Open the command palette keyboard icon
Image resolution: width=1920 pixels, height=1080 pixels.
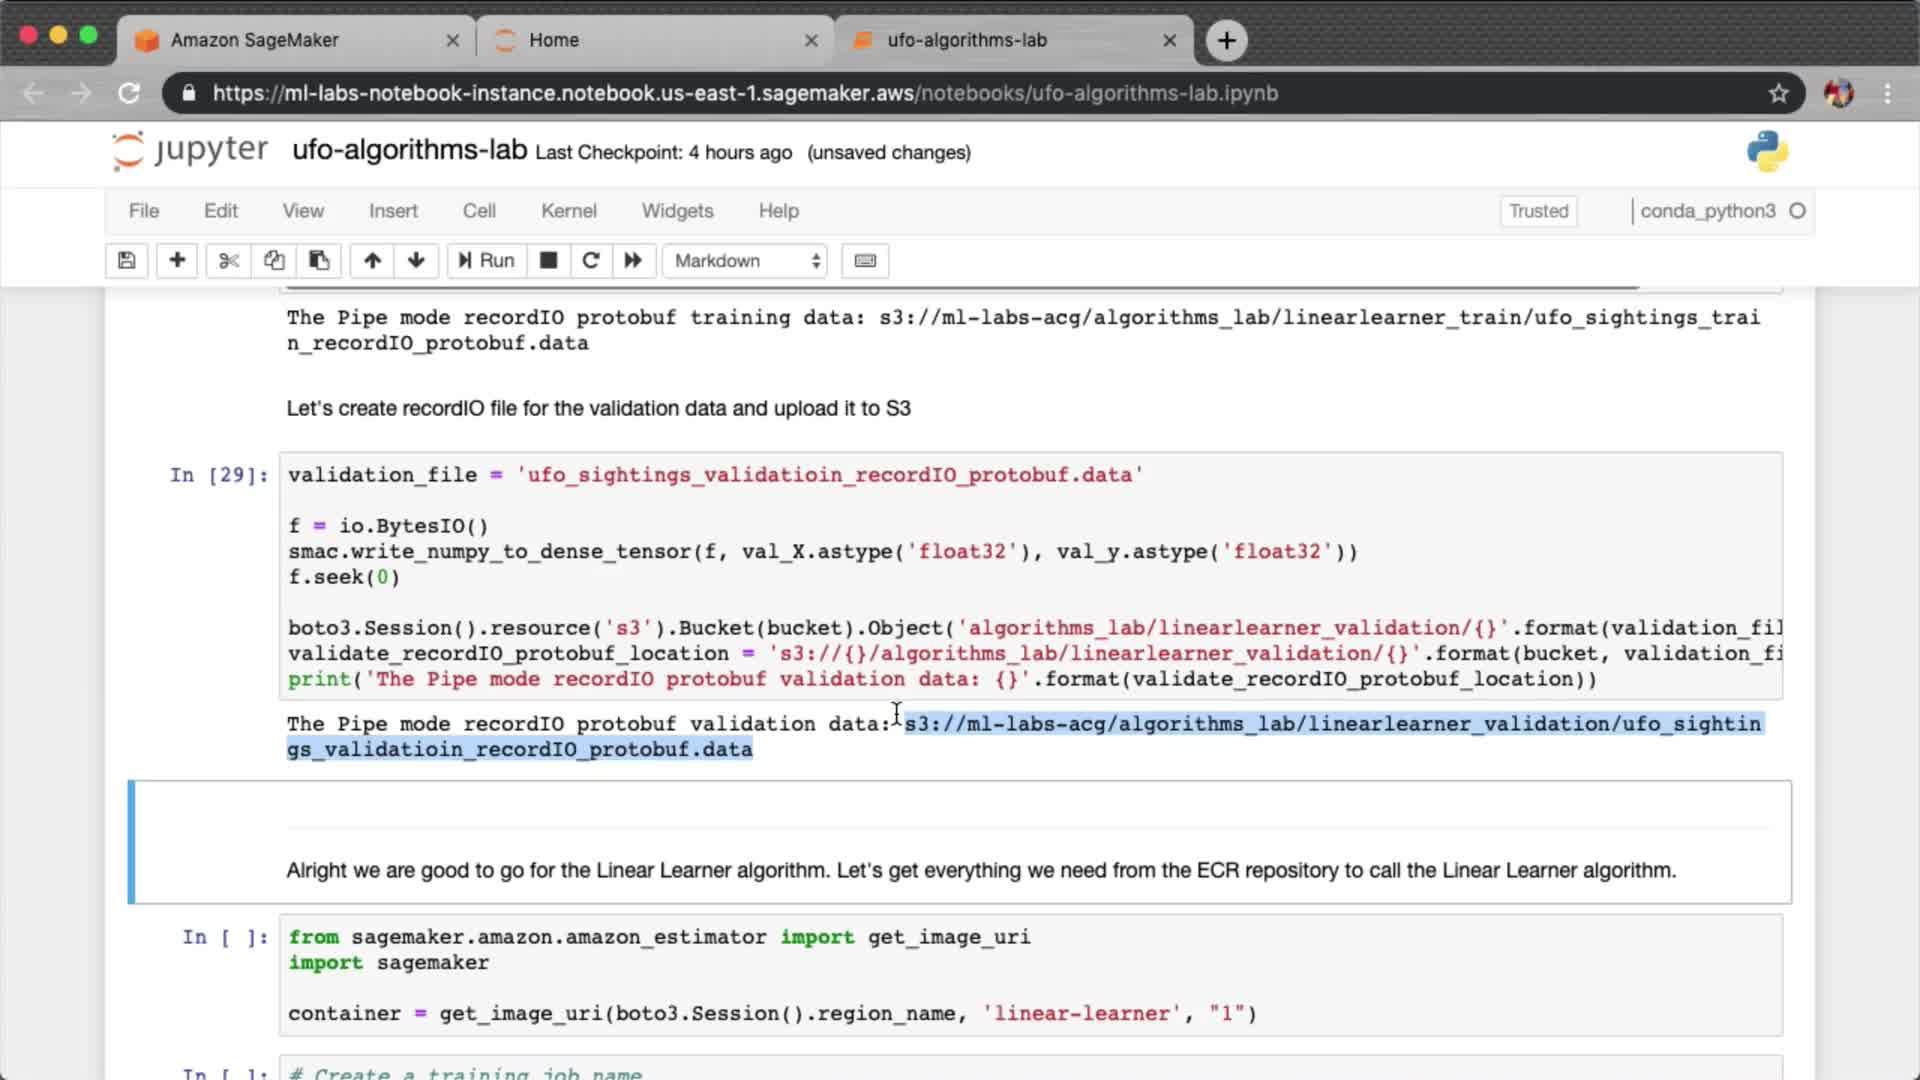865,260
